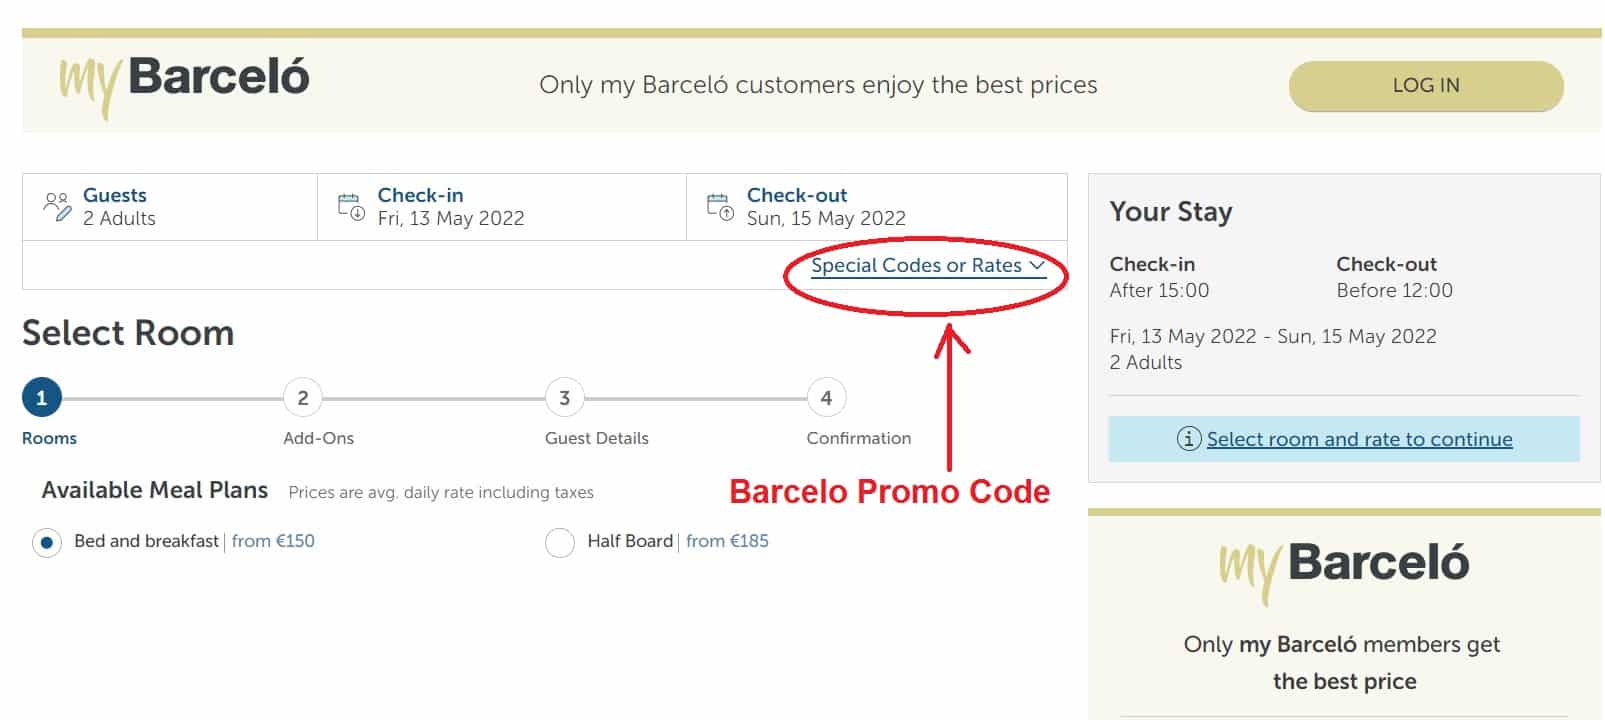Click the Add-Ons step label

(318, 437)
